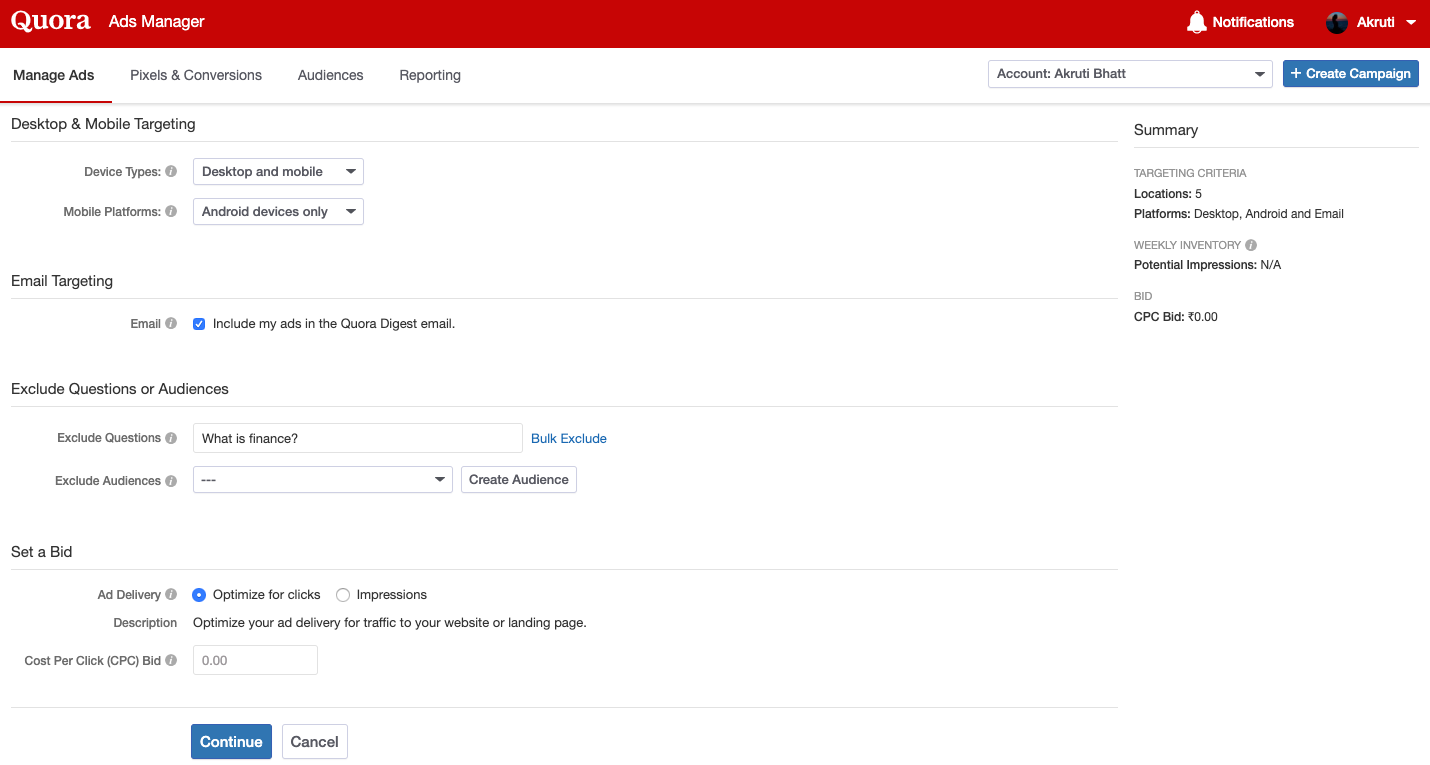Click the info icon next to Exclude Questions
1430x765 pixels.
pyautogui.click(x=171, y=438)
